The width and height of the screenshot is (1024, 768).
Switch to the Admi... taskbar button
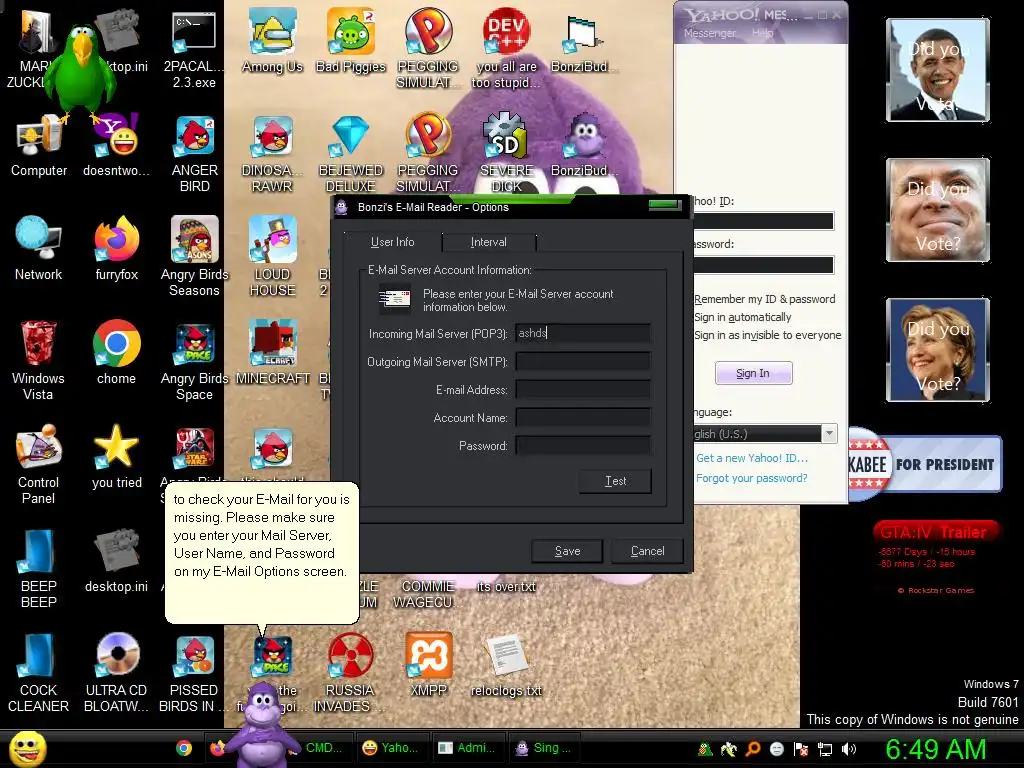468,748
